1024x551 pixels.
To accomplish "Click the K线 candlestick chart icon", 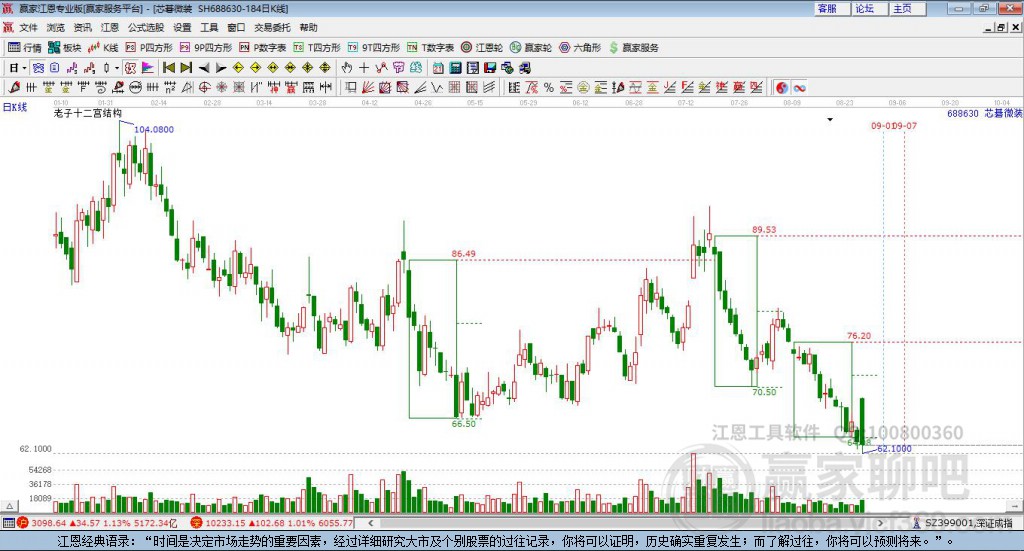I will point(103,48).
